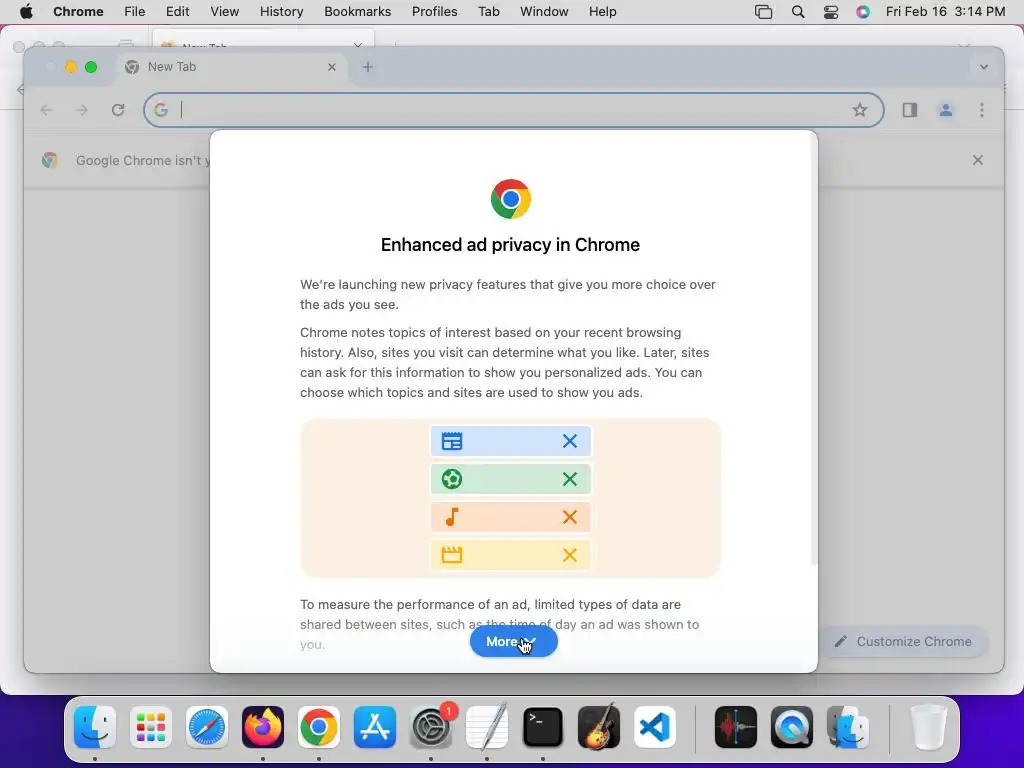This screenshot has width=1024, height=768.
Task: Click the Customize Chrome button
Action: (x=903, y=641)
